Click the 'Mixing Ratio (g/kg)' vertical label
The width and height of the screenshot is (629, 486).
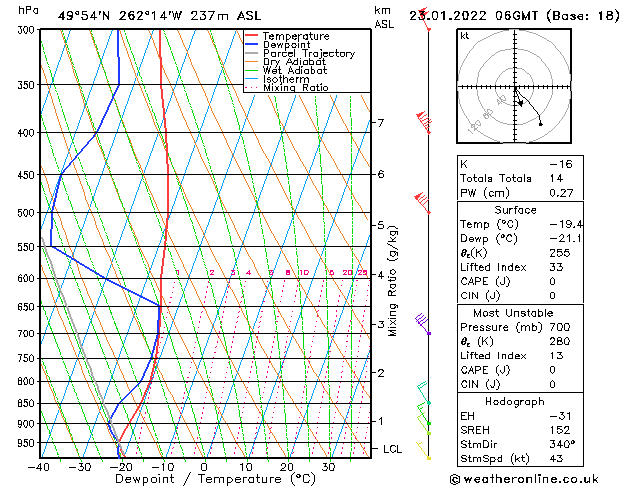[x=393, y=281]
